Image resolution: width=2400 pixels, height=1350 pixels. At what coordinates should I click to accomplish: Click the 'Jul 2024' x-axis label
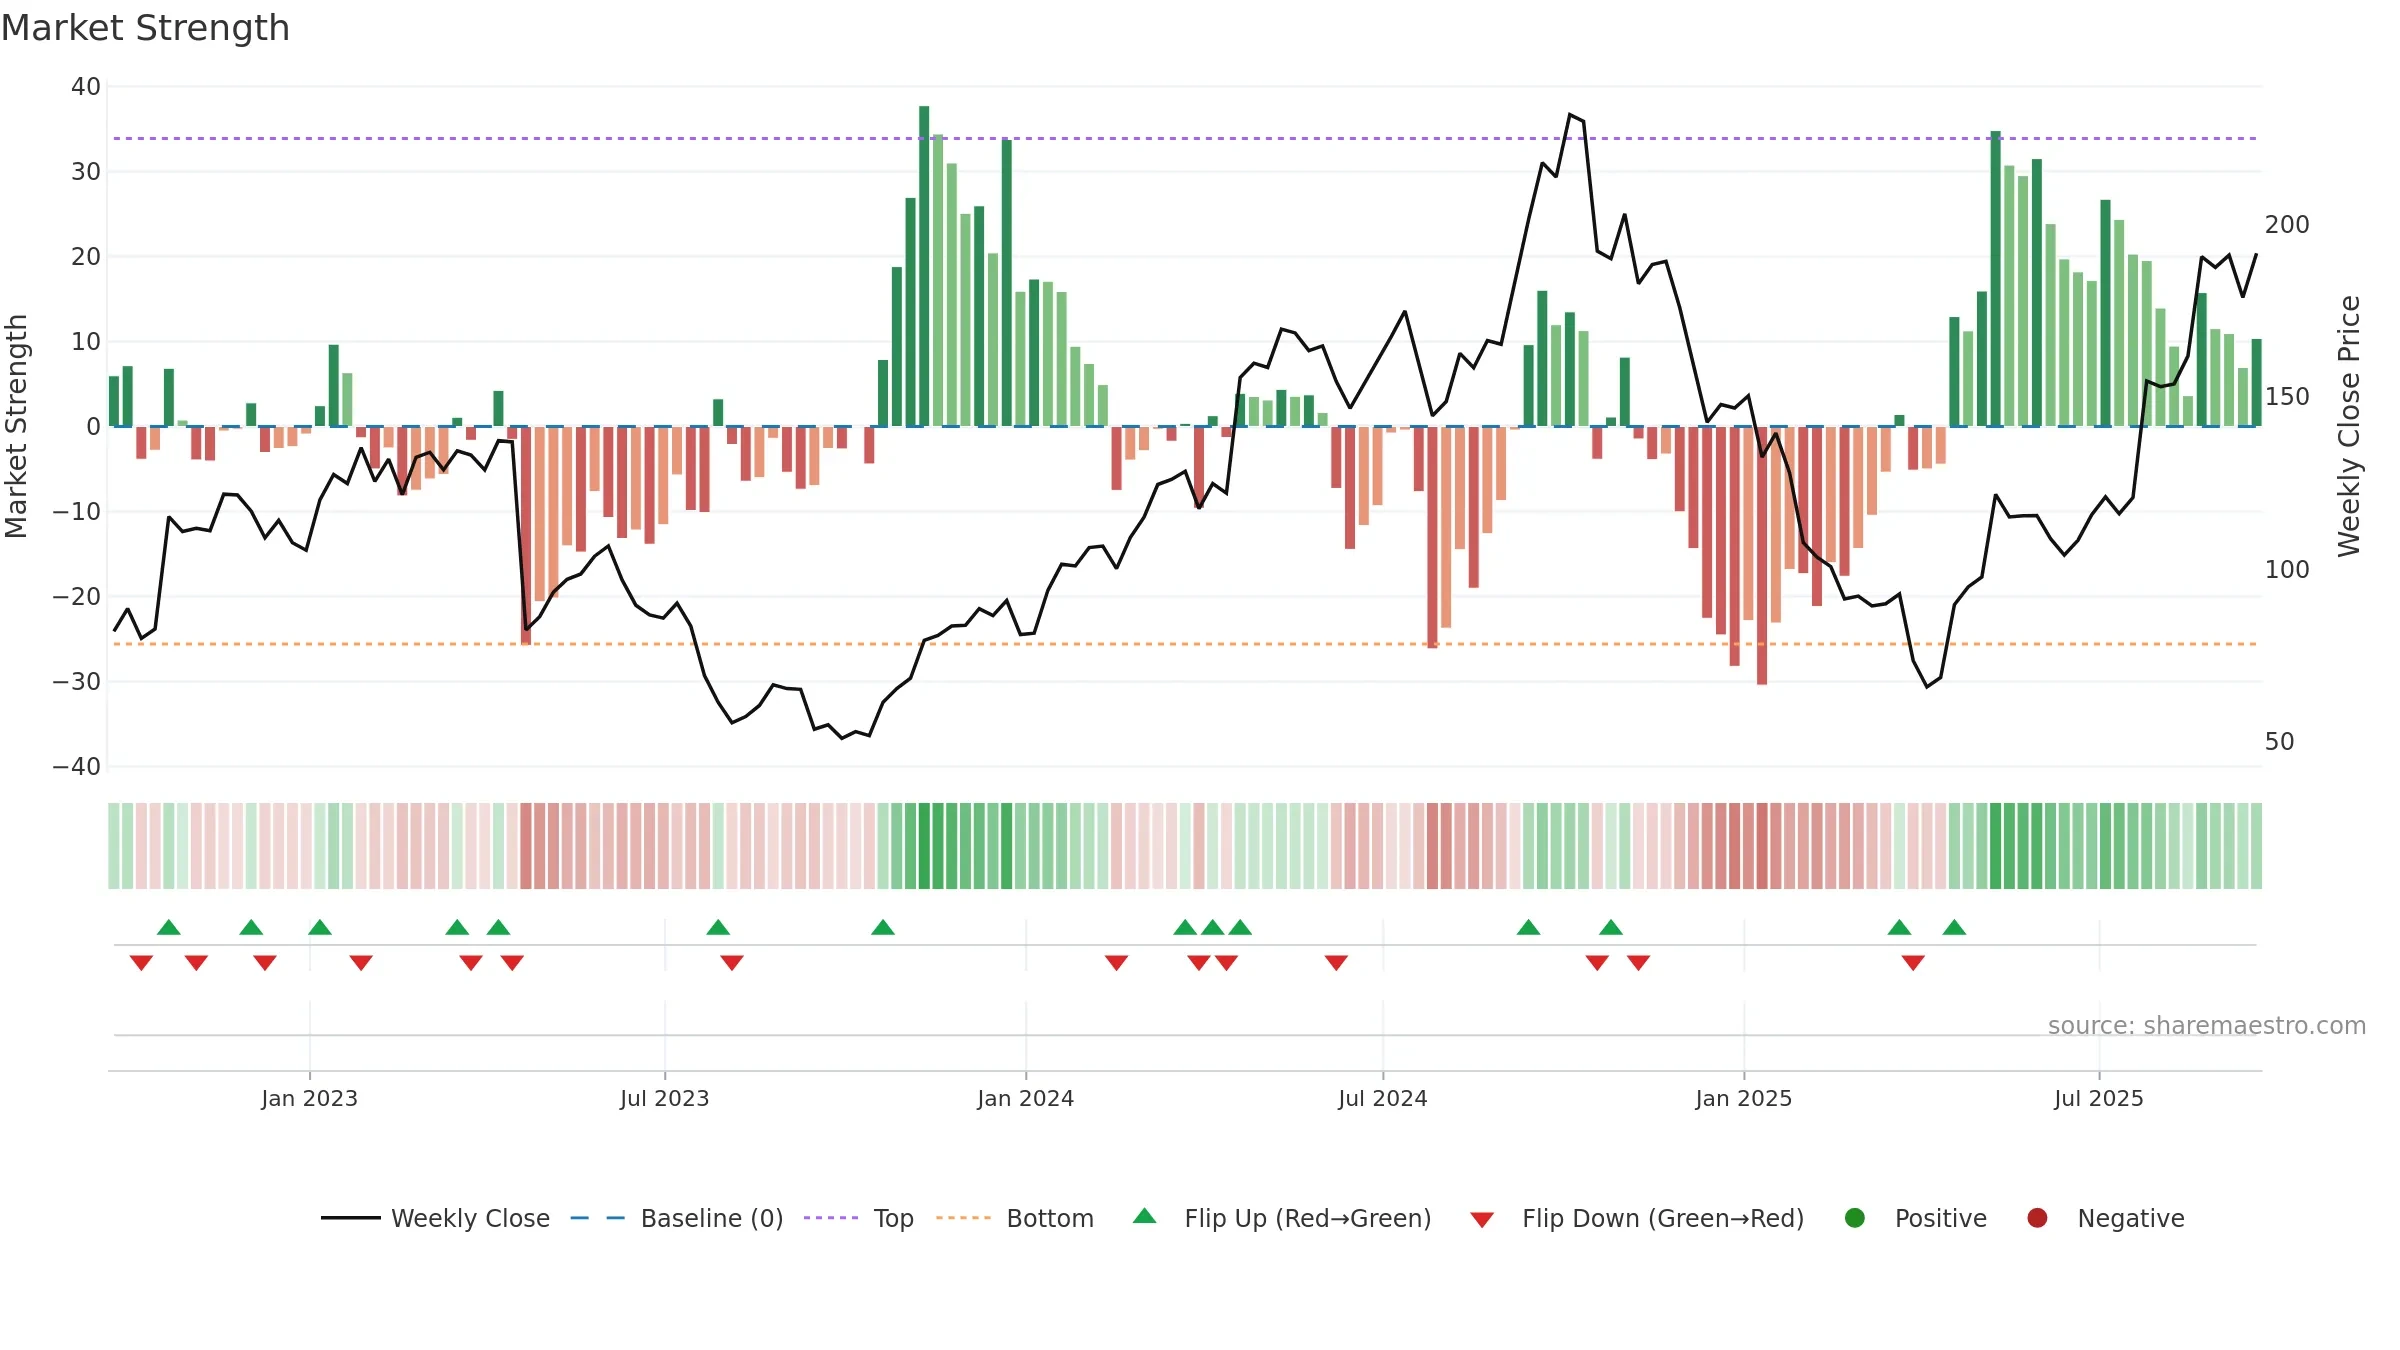(x=1383, y=1099)
